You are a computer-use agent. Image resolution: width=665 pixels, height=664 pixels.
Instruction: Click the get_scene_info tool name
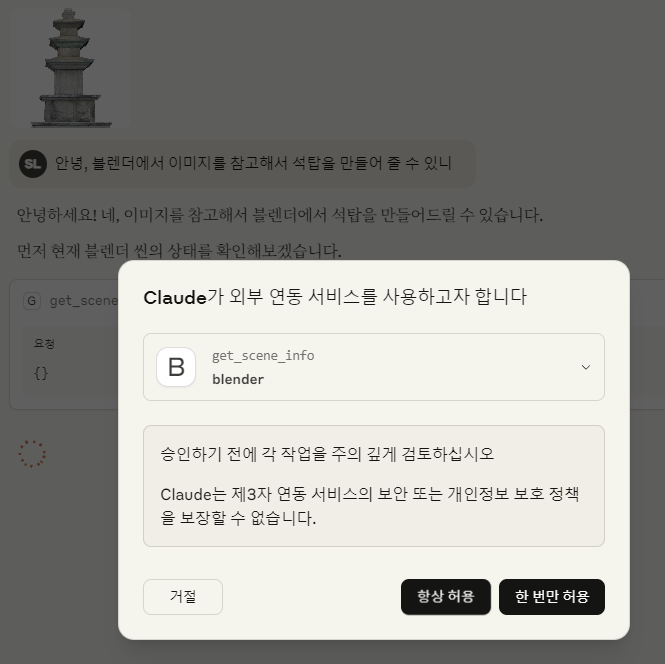(x=263, y=355)
